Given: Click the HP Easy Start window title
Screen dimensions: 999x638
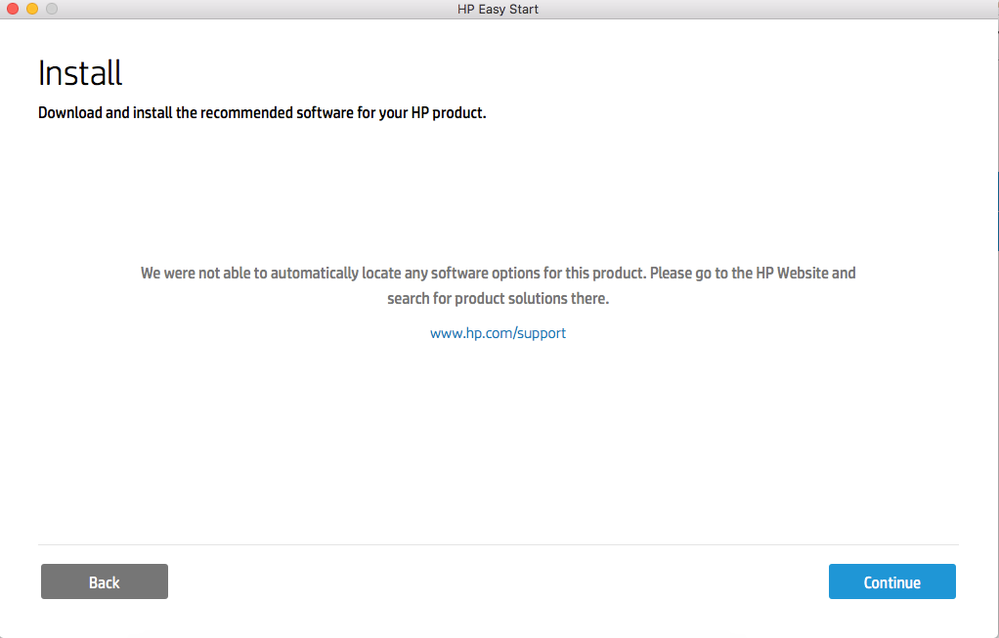Looking at the screenshot, I should [x=497, y=9].
